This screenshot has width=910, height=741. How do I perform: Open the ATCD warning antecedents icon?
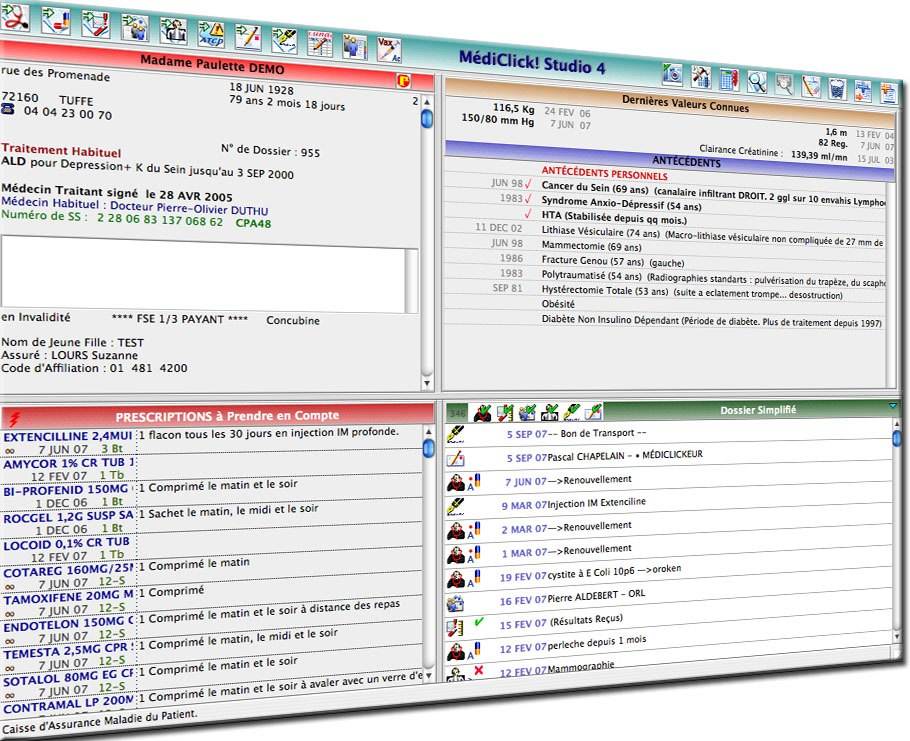tap(211, 34)
